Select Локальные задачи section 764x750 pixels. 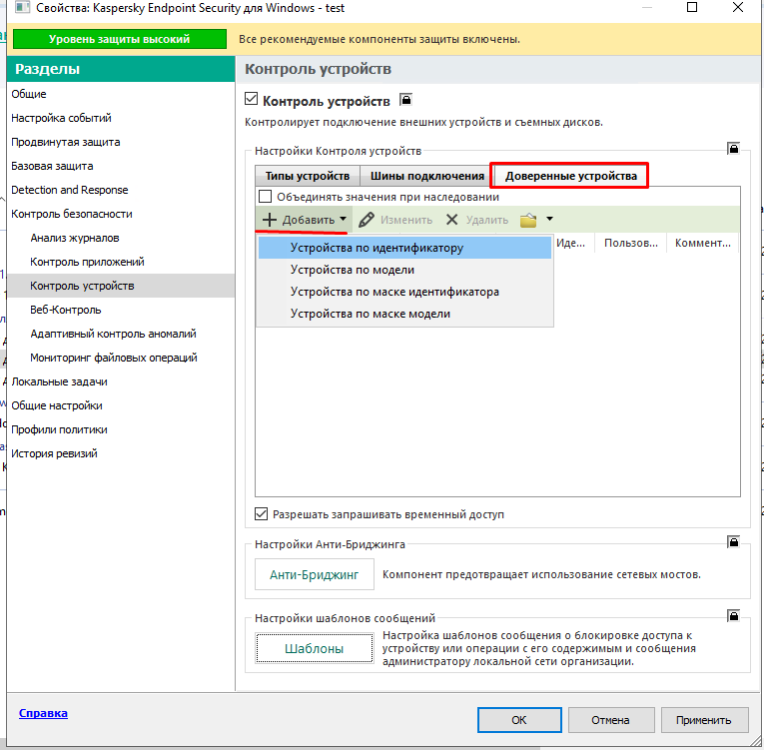[x=59, y=382]
